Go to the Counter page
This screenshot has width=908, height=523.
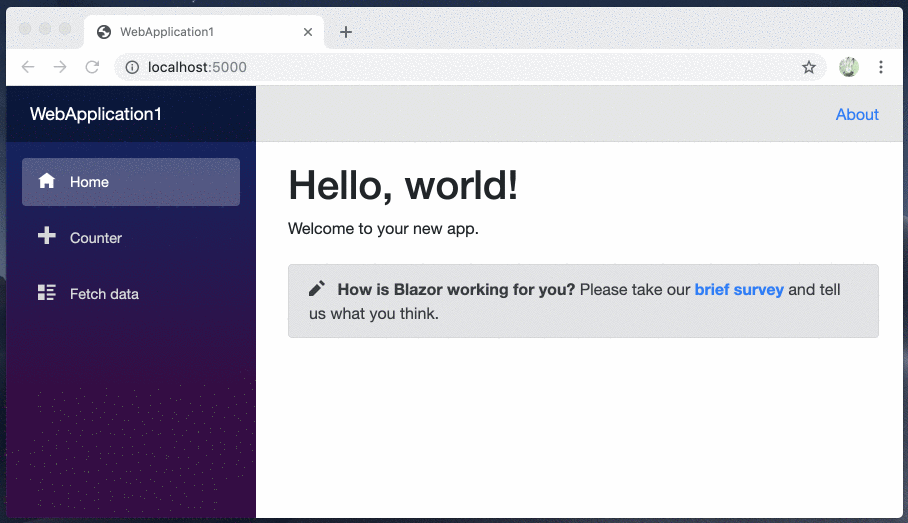click(131, 237)
